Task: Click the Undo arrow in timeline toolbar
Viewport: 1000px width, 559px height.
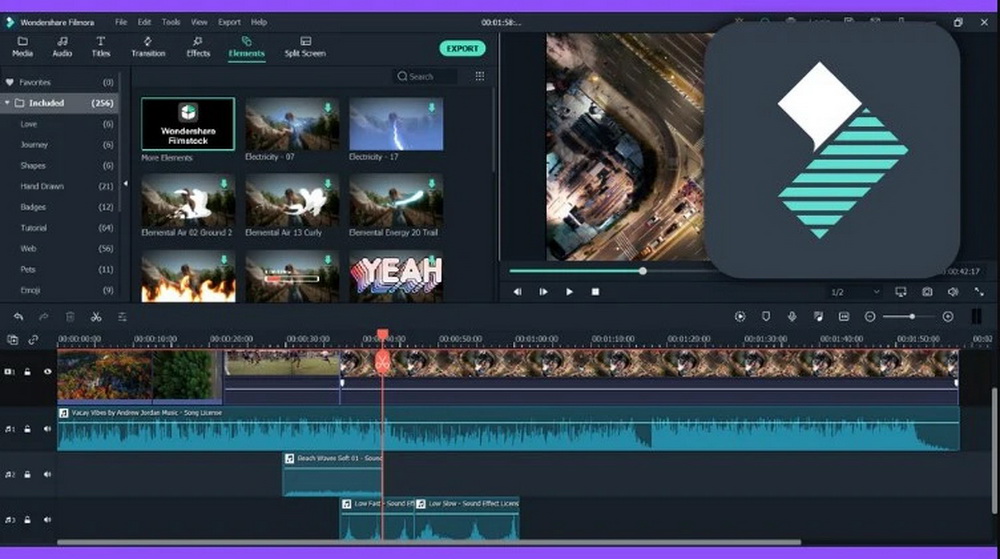Action: 18,317
